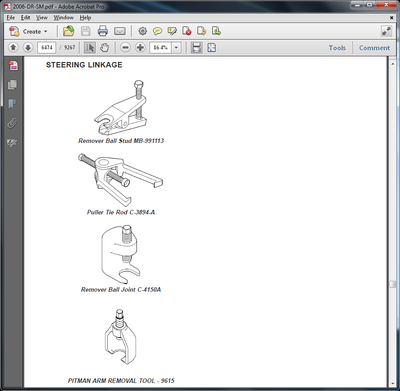Image resolution: width=400 pixels, height=391 pixels.
Task: Toggle read mode expand icon
Action: click(x=386, y=31)
